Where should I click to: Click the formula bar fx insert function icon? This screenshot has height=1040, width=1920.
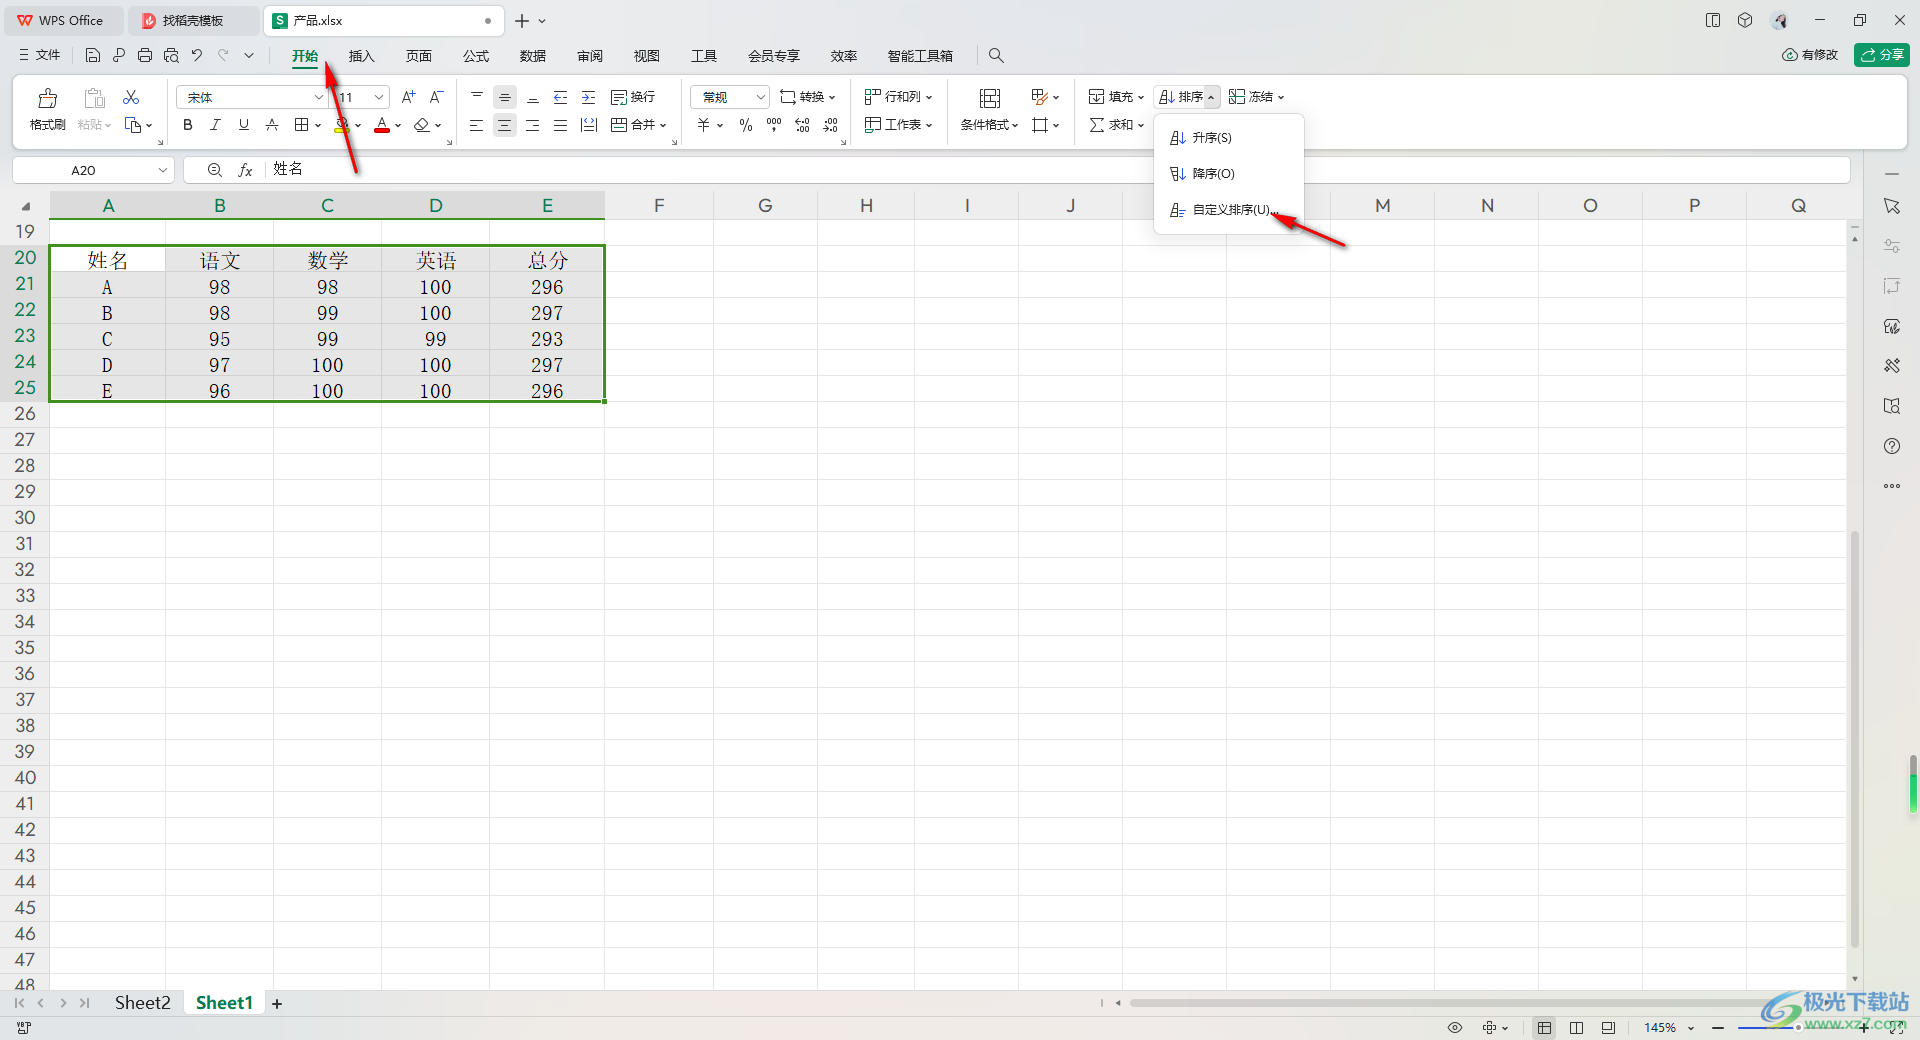pos(245,170)
